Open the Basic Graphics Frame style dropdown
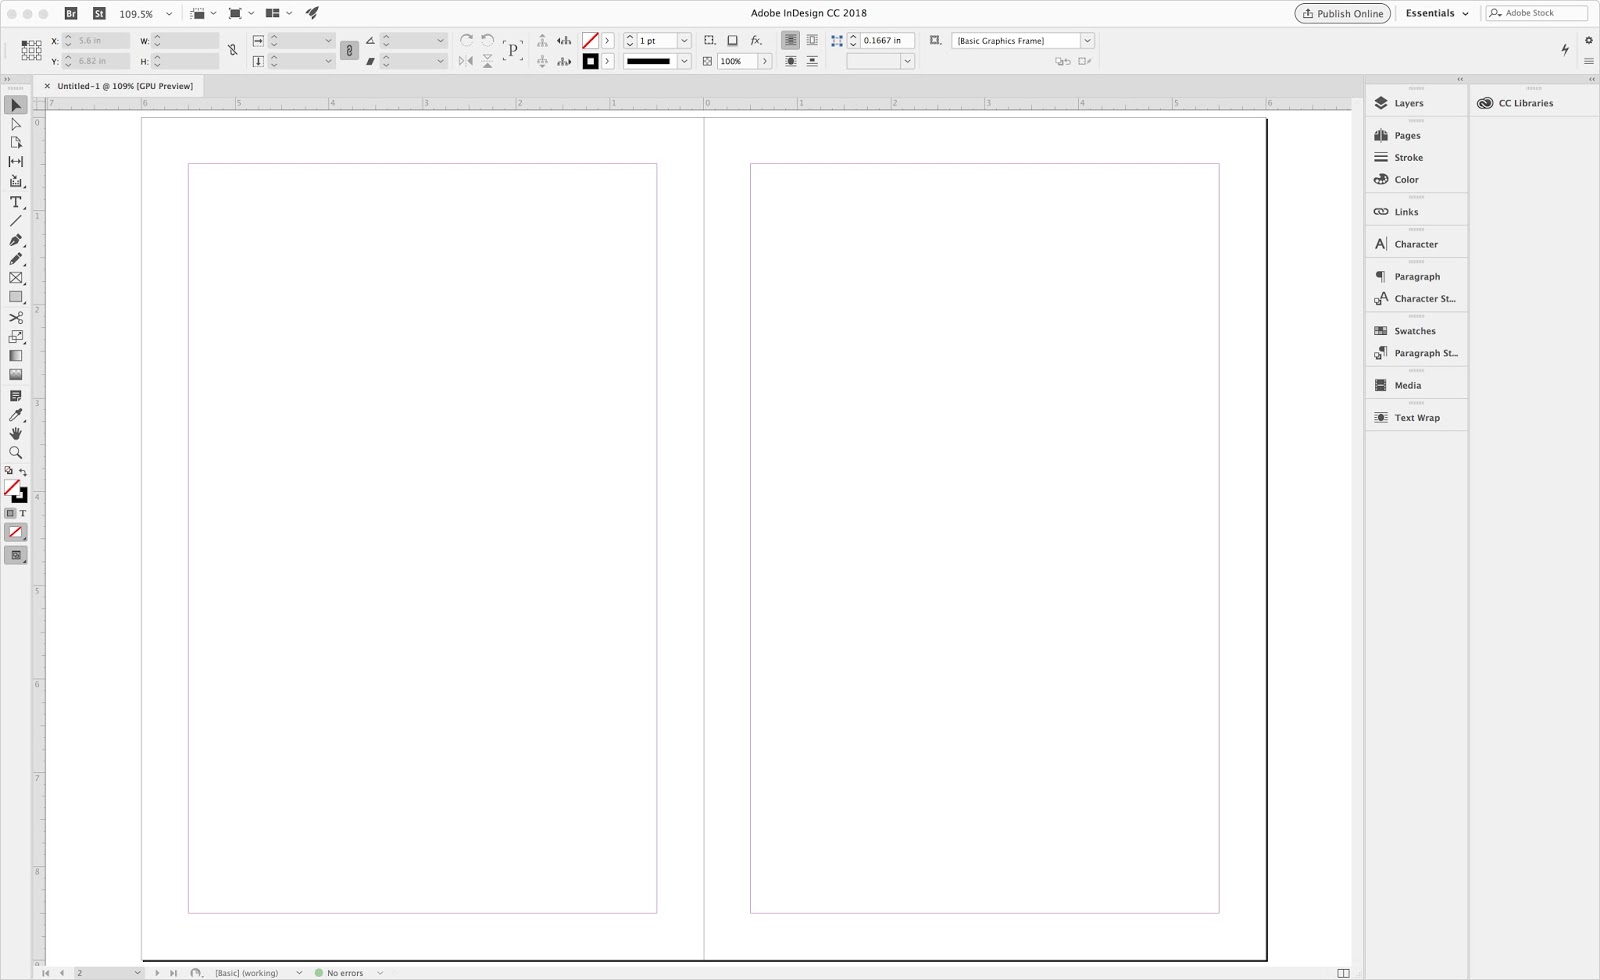The height and width of the screenshot is (980, 1600). [1087, 40]
